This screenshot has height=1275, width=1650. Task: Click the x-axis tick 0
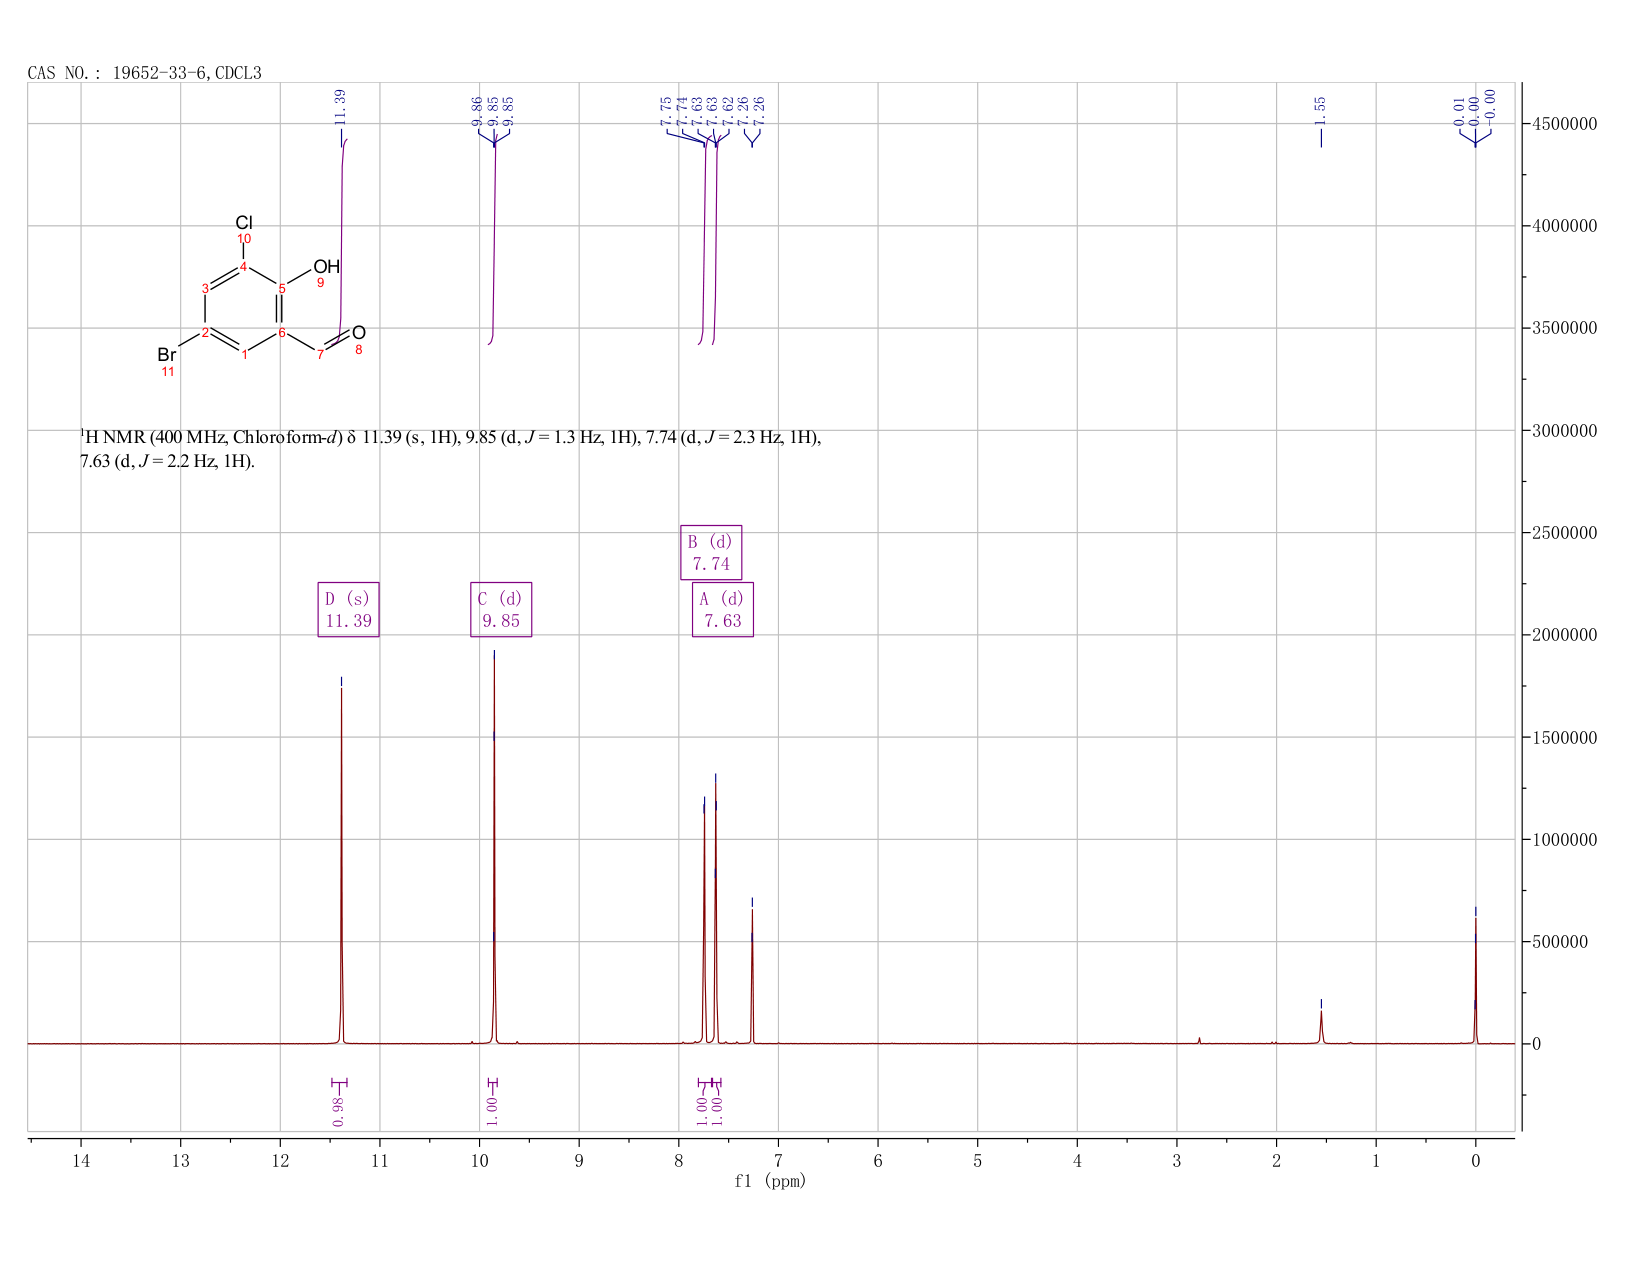tap(1475, 1161)
